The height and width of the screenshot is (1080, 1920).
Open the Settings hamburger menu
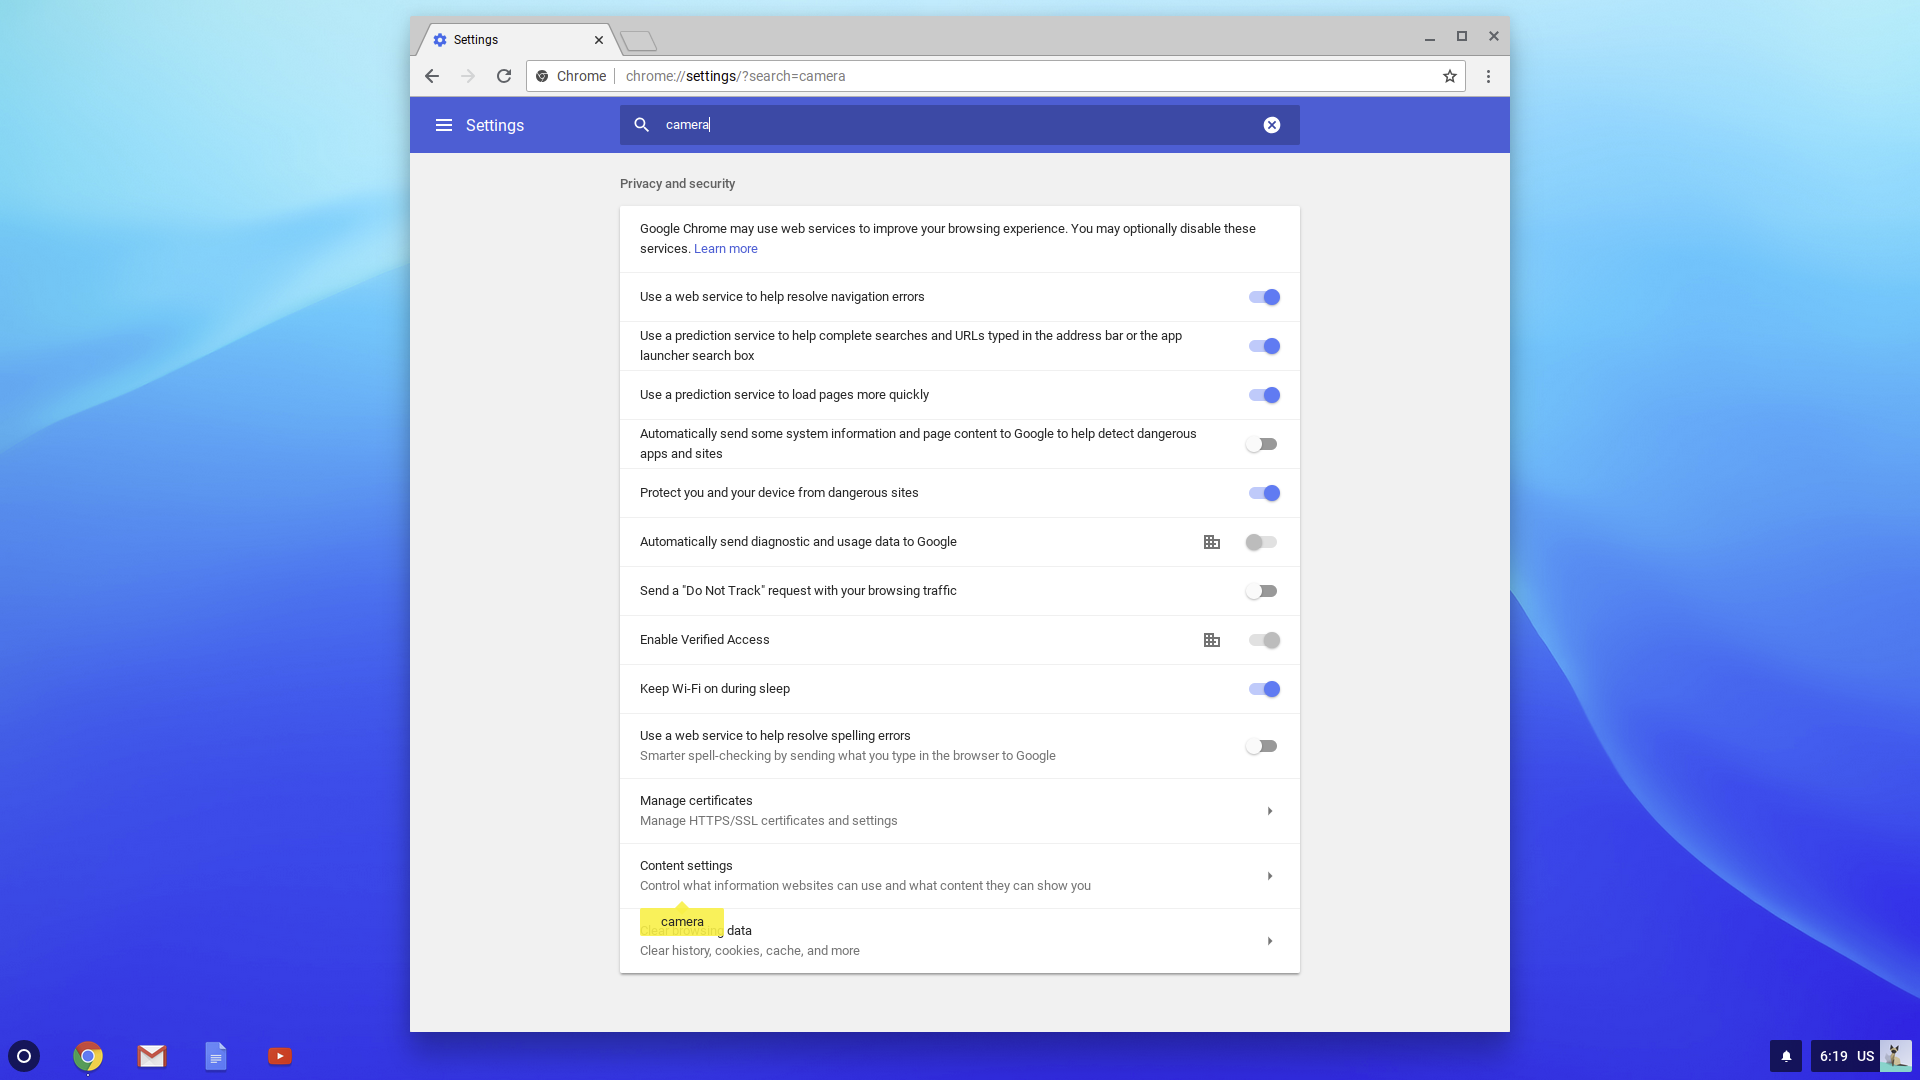point(443,125)
